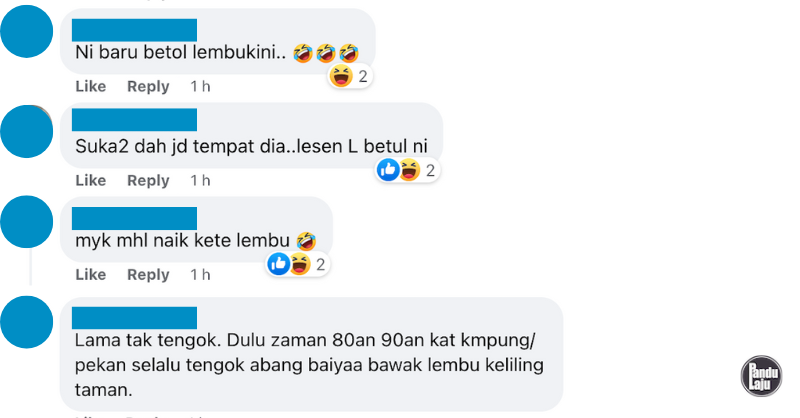
Task: Like the 'Ni baru betol lembukini' comment
Action: [x=91, y=86]
